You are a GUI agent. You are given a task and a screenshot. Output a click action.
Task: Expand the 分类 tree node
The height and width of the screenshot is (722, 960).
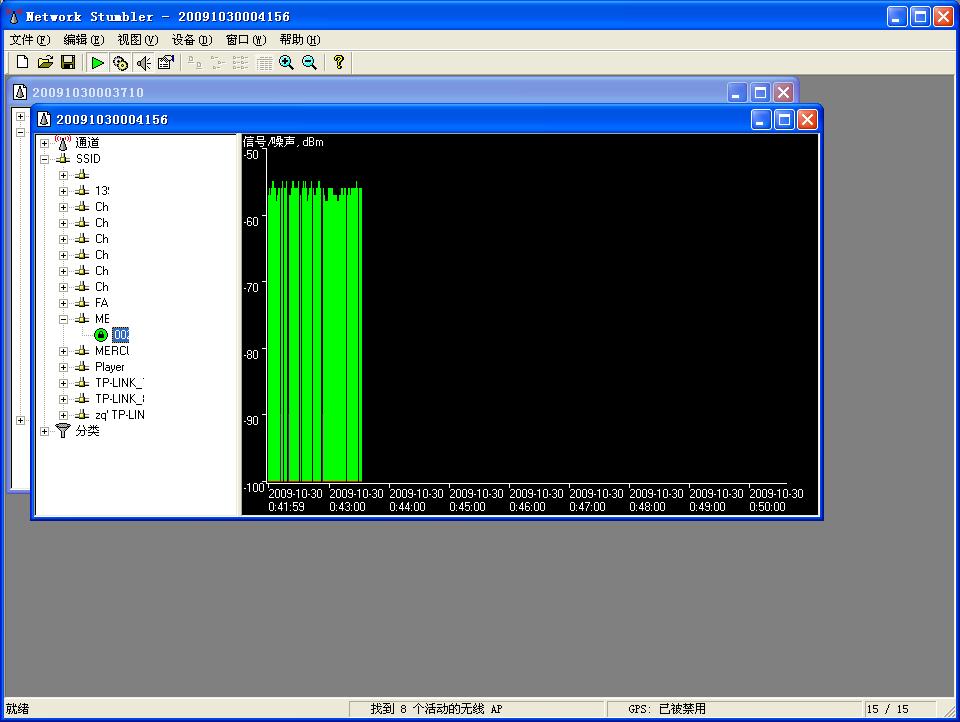pyautogui.click(x=44, y=431)
